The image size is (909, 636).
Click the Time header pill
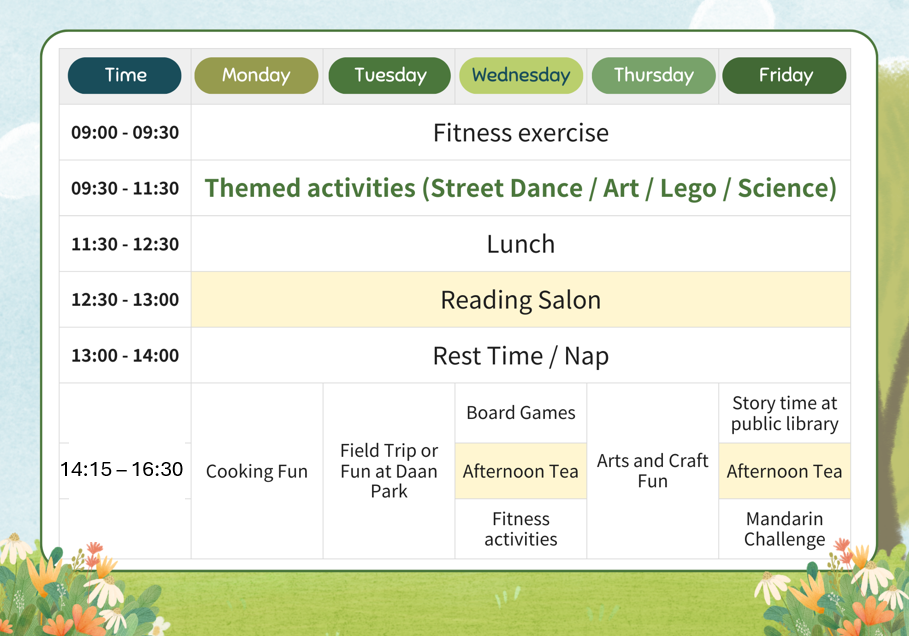pos(125,75)
